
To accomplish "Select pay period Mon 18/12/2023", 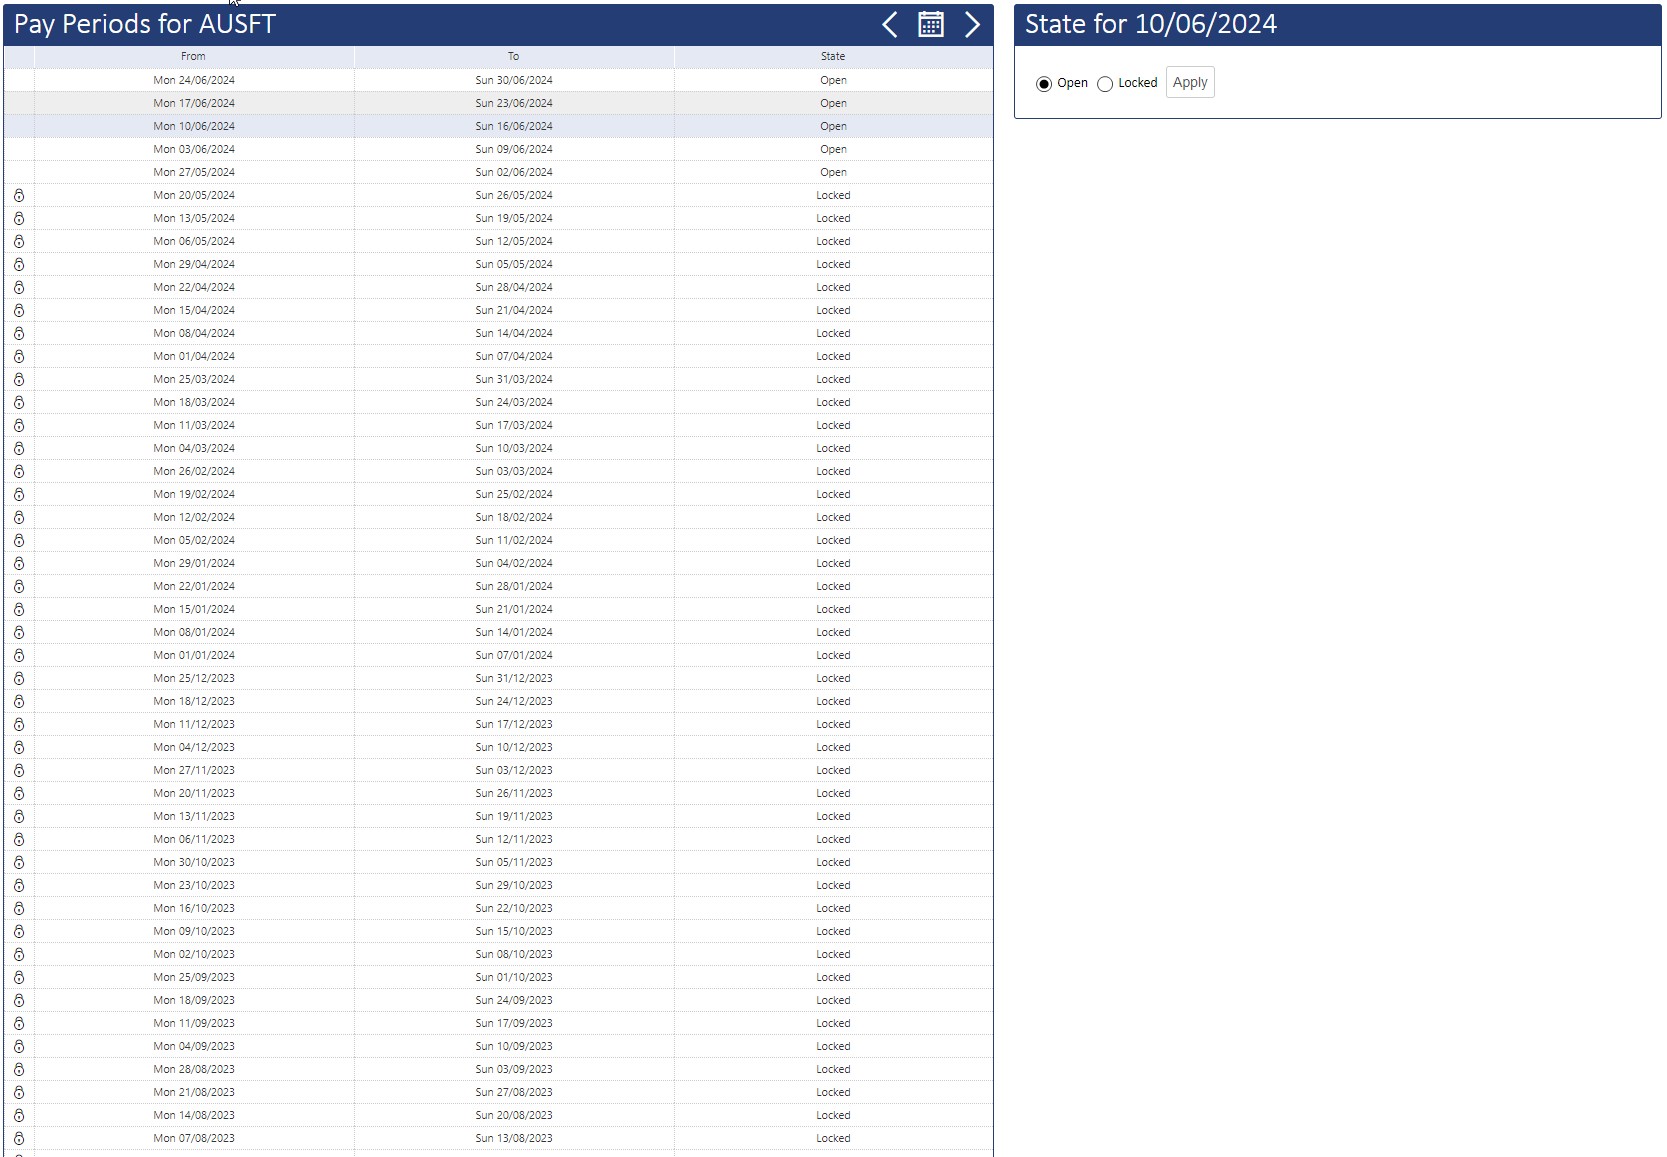I will [x=194, y=701].
